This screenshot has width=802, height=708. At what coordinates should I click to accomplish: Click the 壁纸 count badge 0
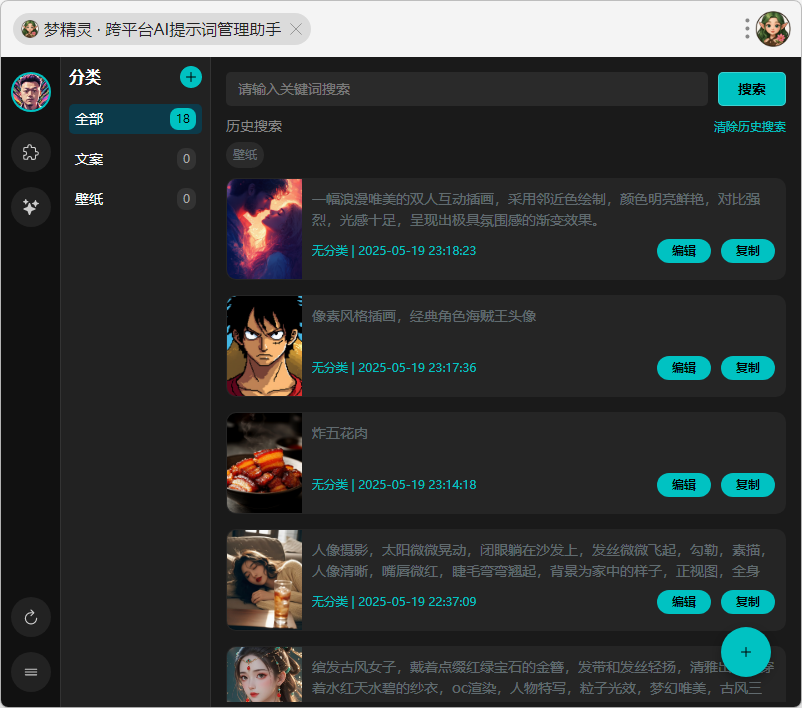click(x=186, y=199)
